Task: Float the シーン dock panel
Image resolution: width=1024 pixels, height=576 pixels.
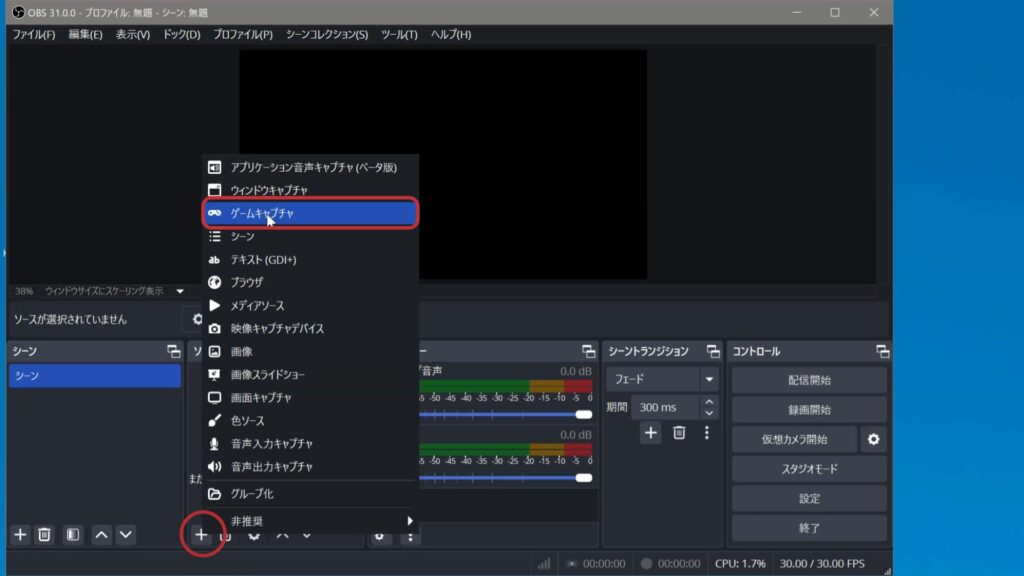Action: (x=174, y=351)
